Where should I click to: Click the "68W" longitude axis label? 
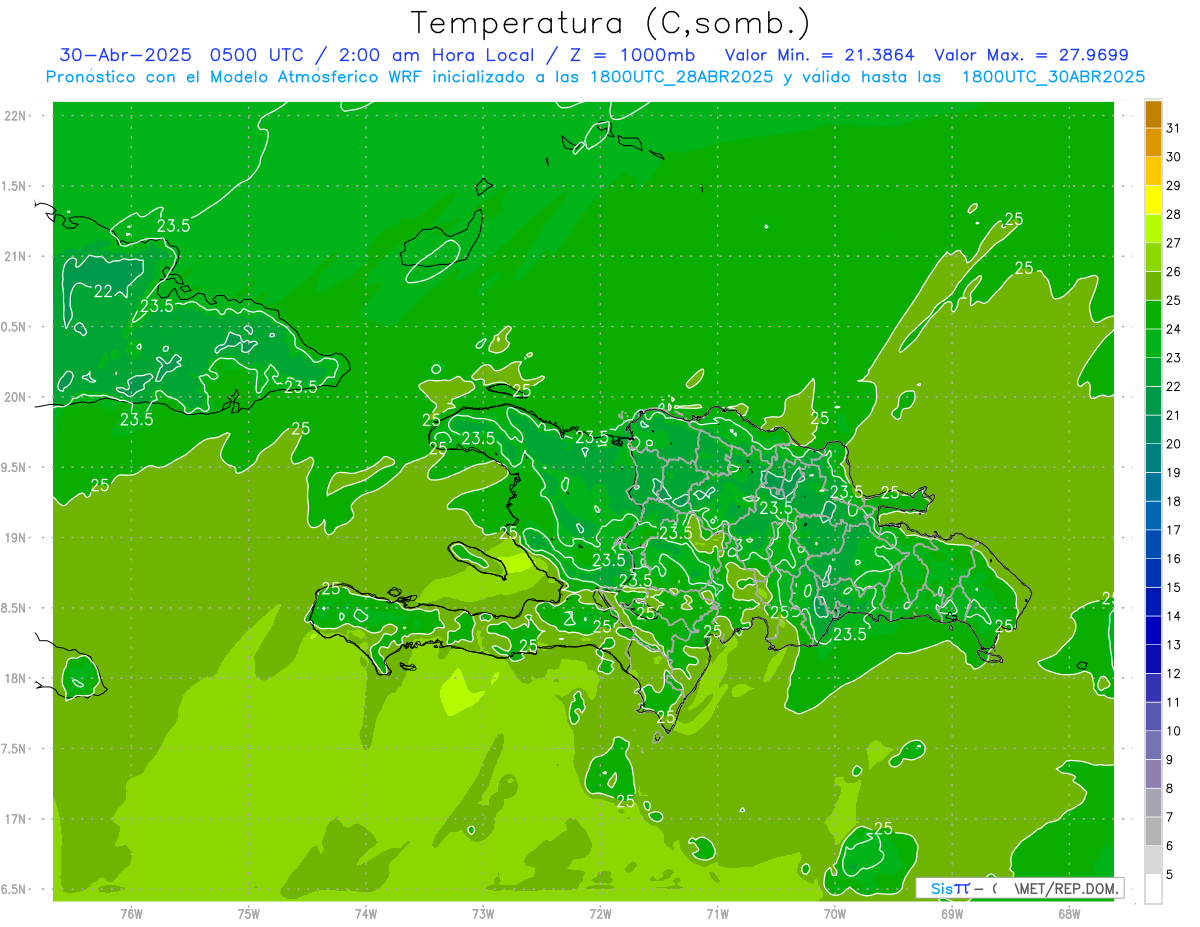tap(1069, 913)
